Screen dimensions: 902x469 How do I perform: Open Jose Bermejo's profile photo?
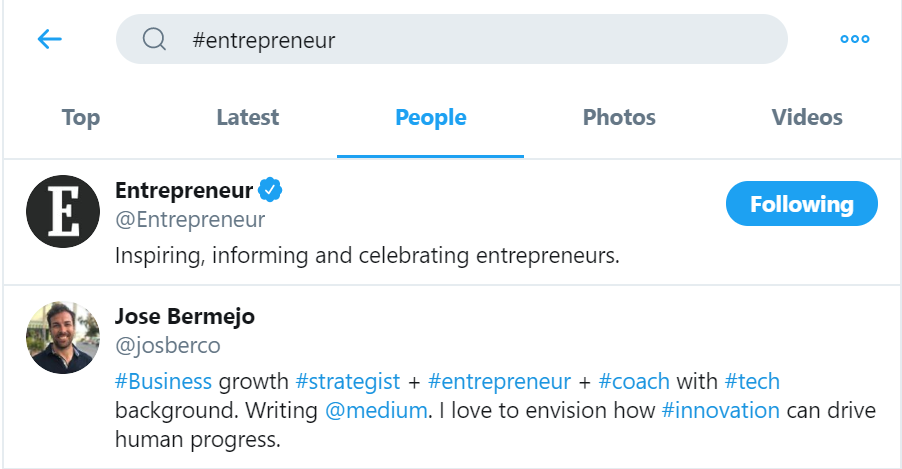pos(63,337)
